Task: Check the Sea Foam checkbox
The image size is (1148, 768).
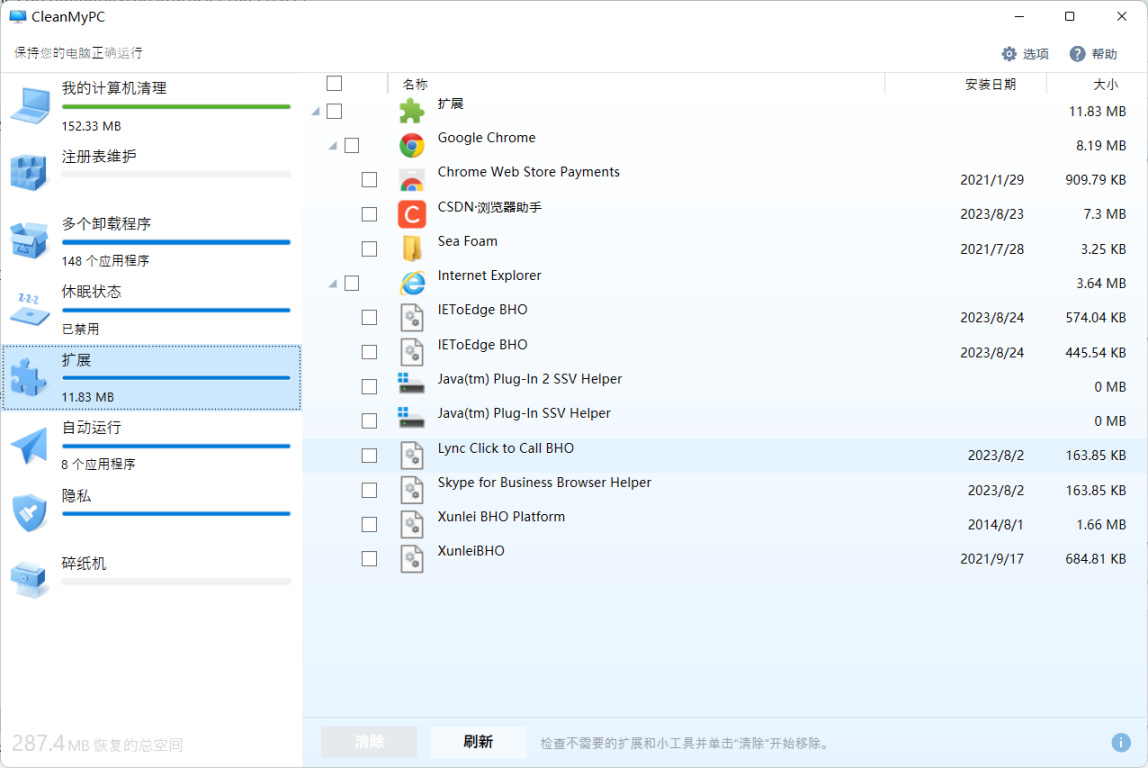Action: pos(369,249)
